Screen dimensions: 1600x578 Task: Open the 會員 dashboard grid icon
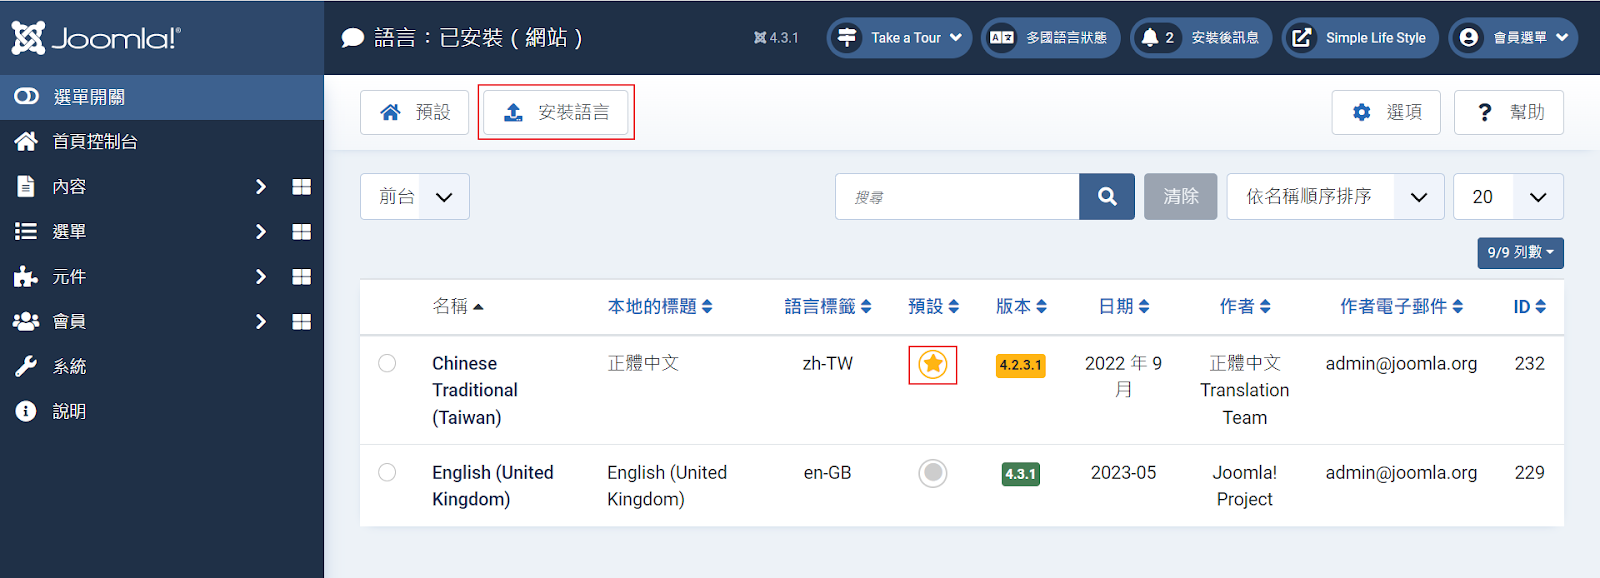(x=301, y=322)
